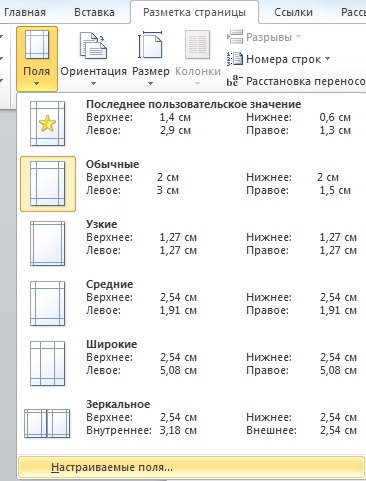Click the Средние preset title

click(x=109, y=284)
